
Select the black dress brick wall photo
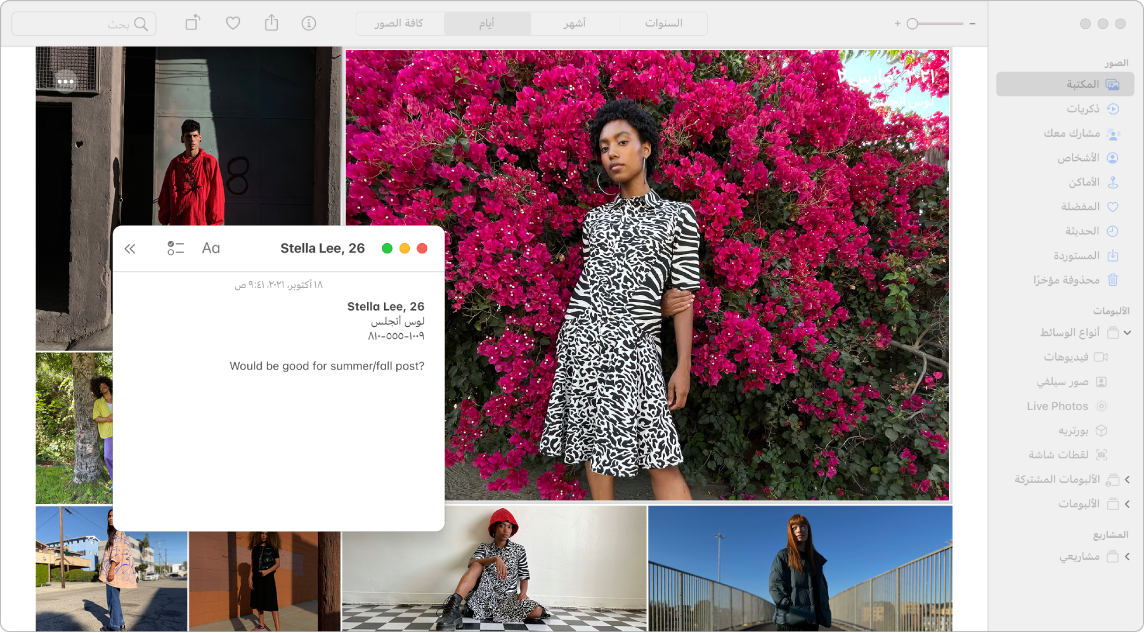click(264, 581)
